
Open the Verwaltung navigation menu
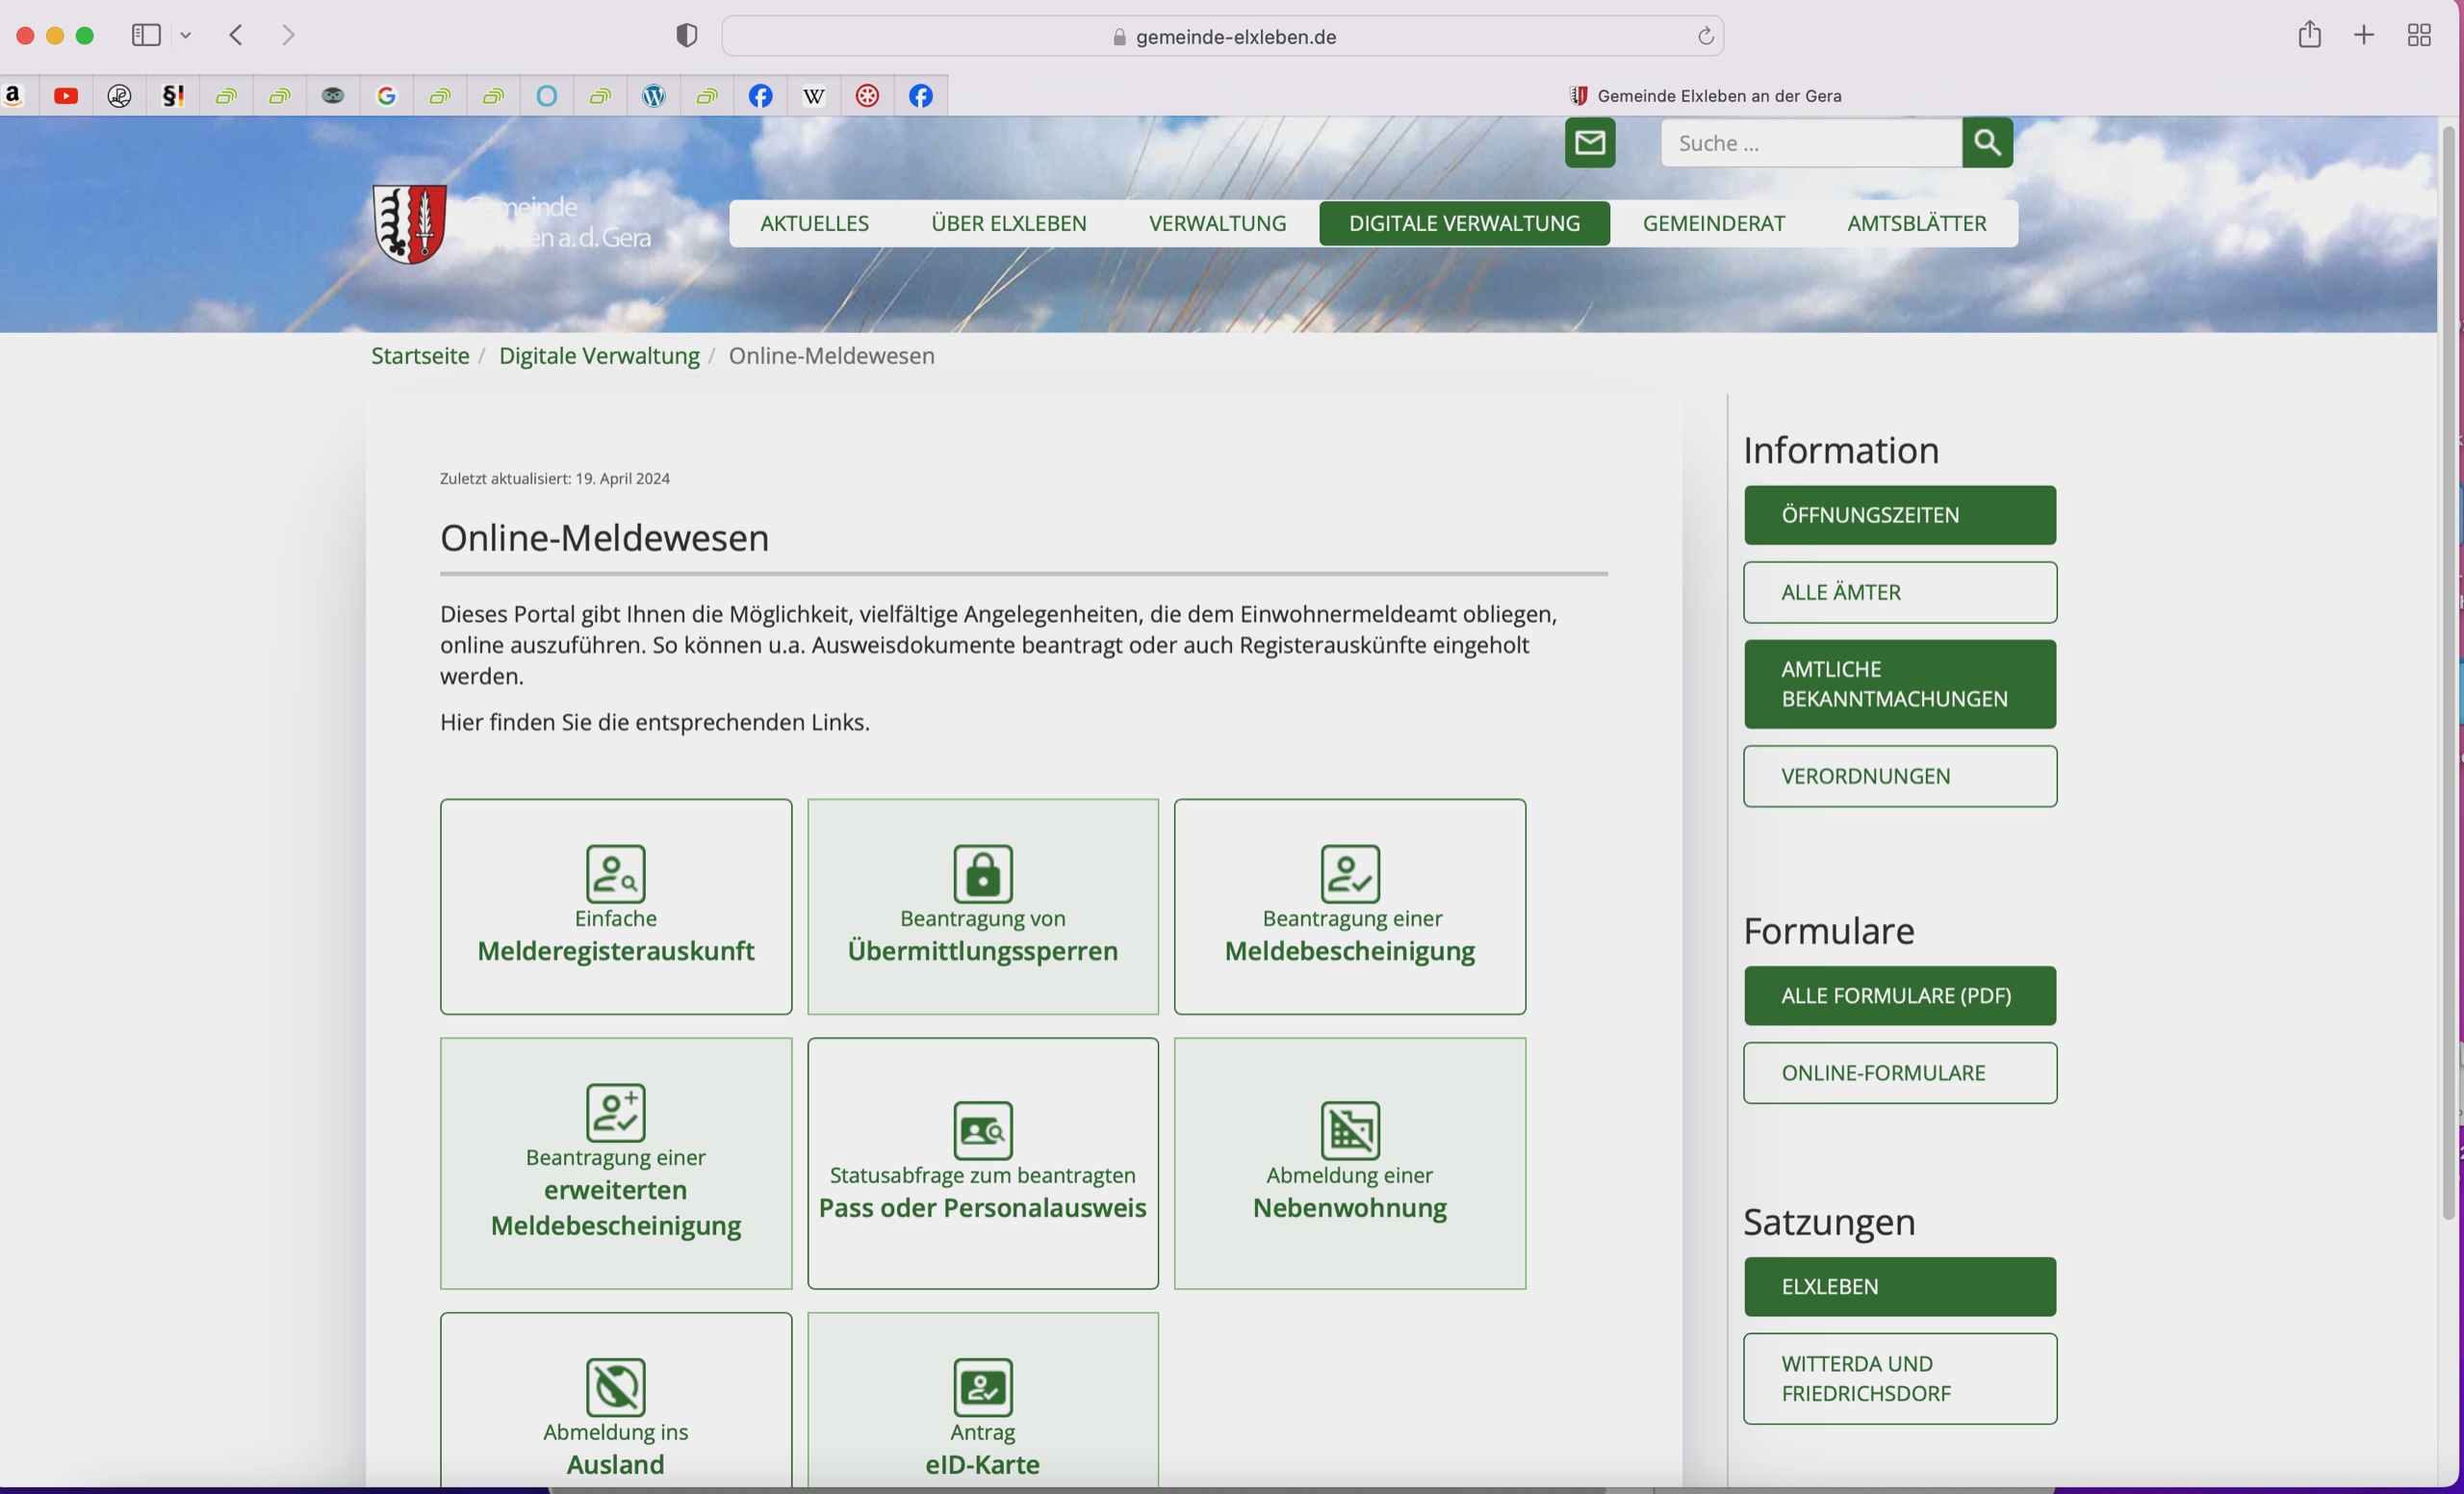point(1216,223)
